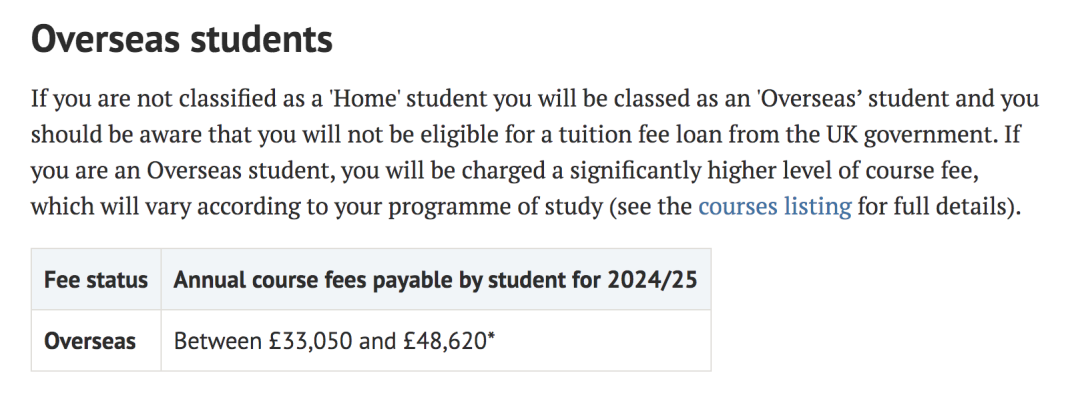
Task: Click the Annual course fees column header
Action: [x=436, y=279]
